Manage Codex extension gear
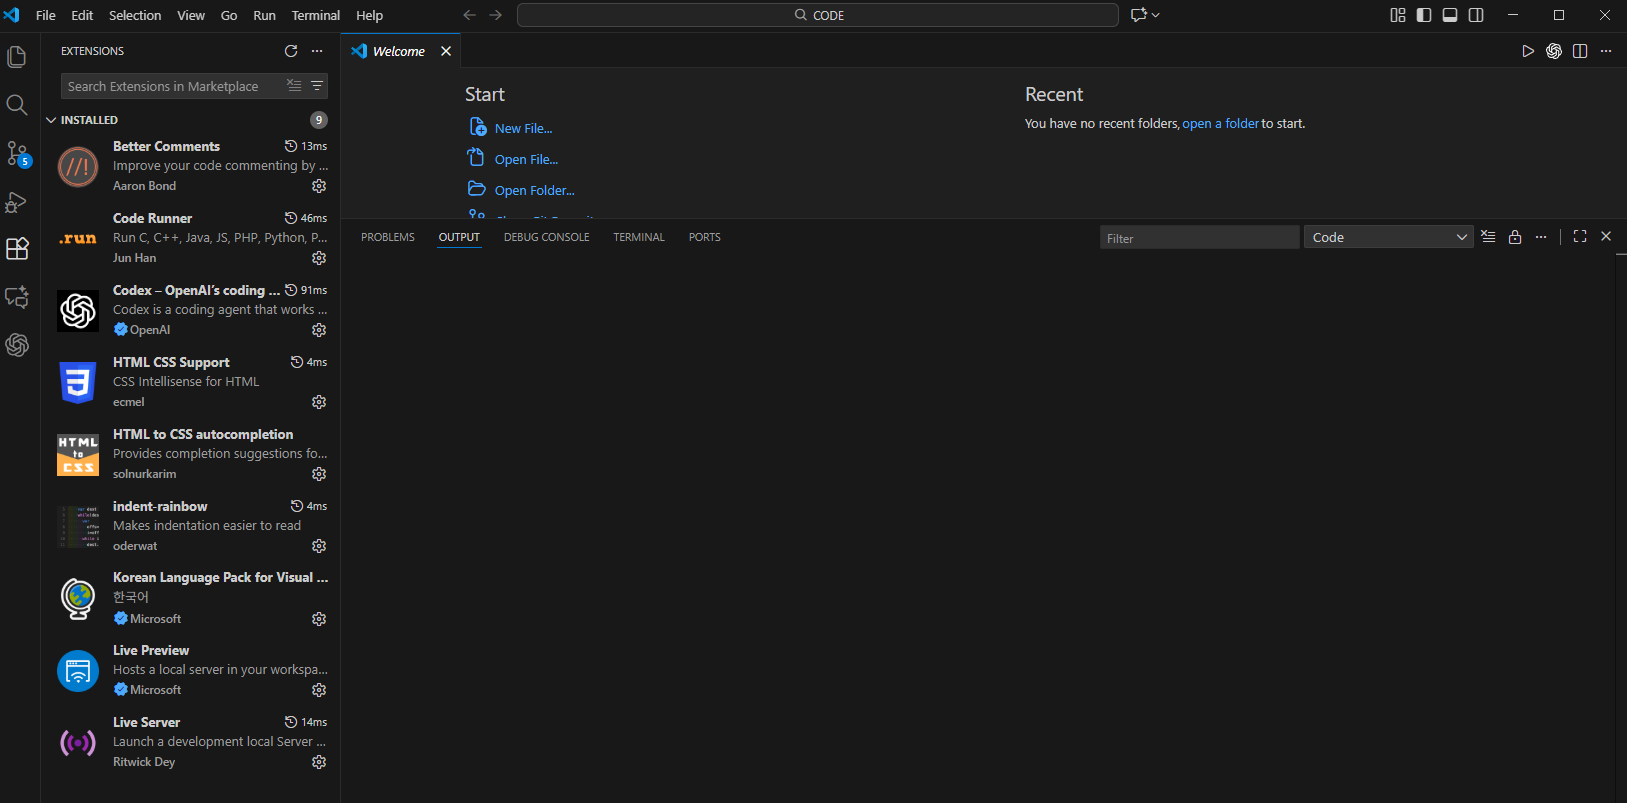1627x803 pixels. (319, 330)
